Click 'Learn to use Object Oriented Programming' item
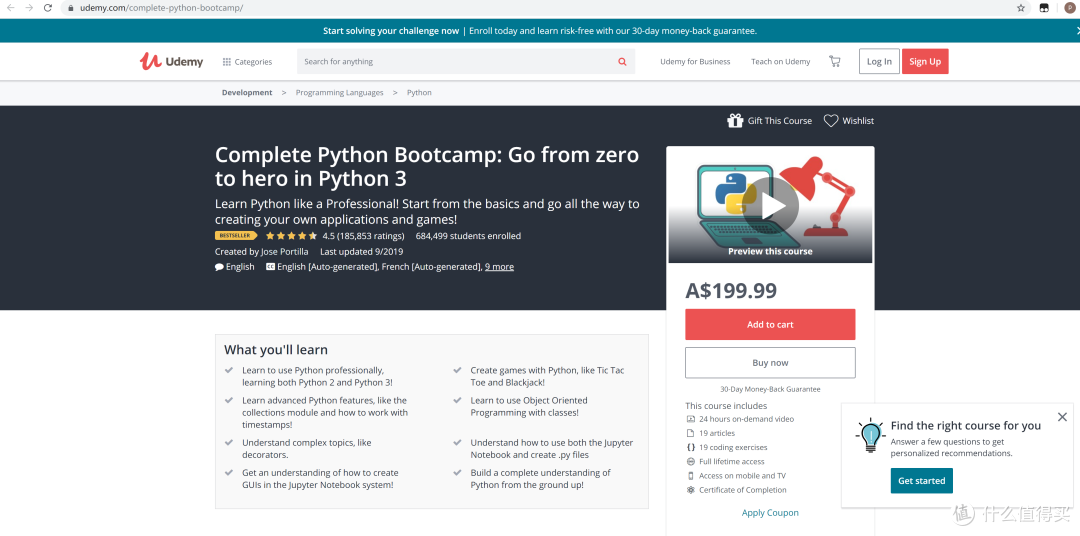The image size is (1080, 536). click(x=529, y=406)
